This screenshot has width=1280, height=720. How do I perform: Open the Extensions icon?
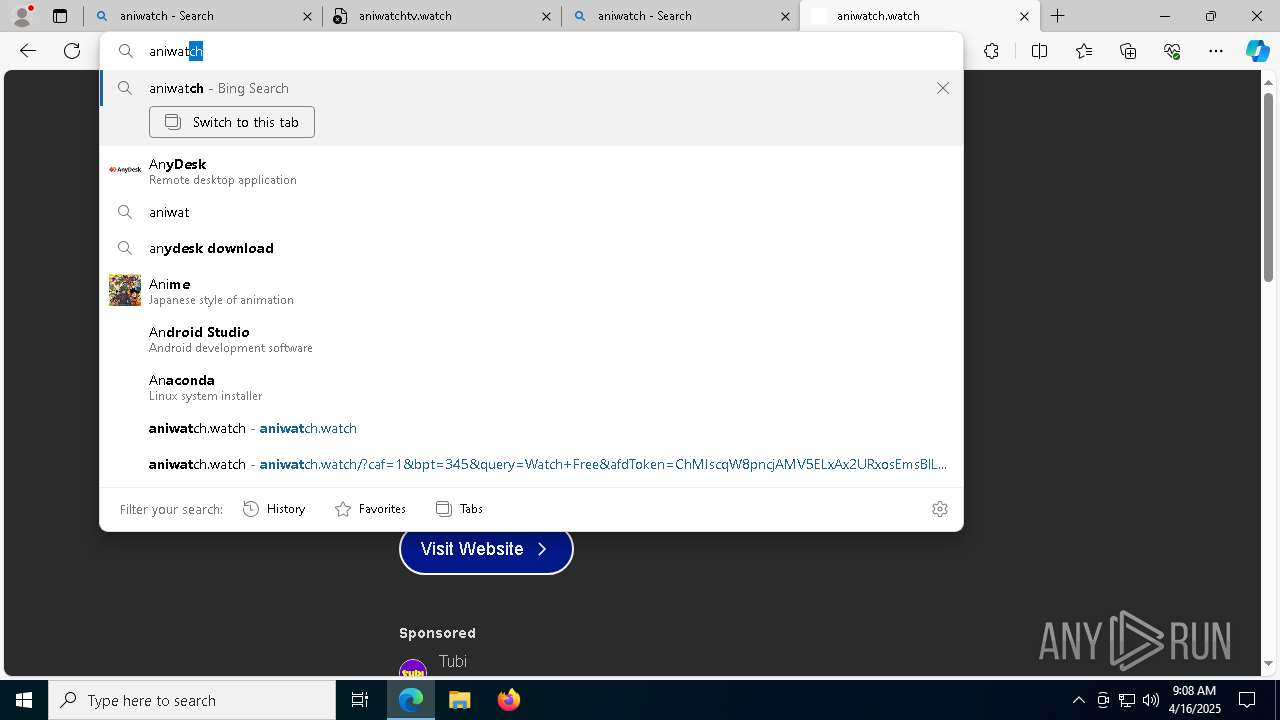991,51
